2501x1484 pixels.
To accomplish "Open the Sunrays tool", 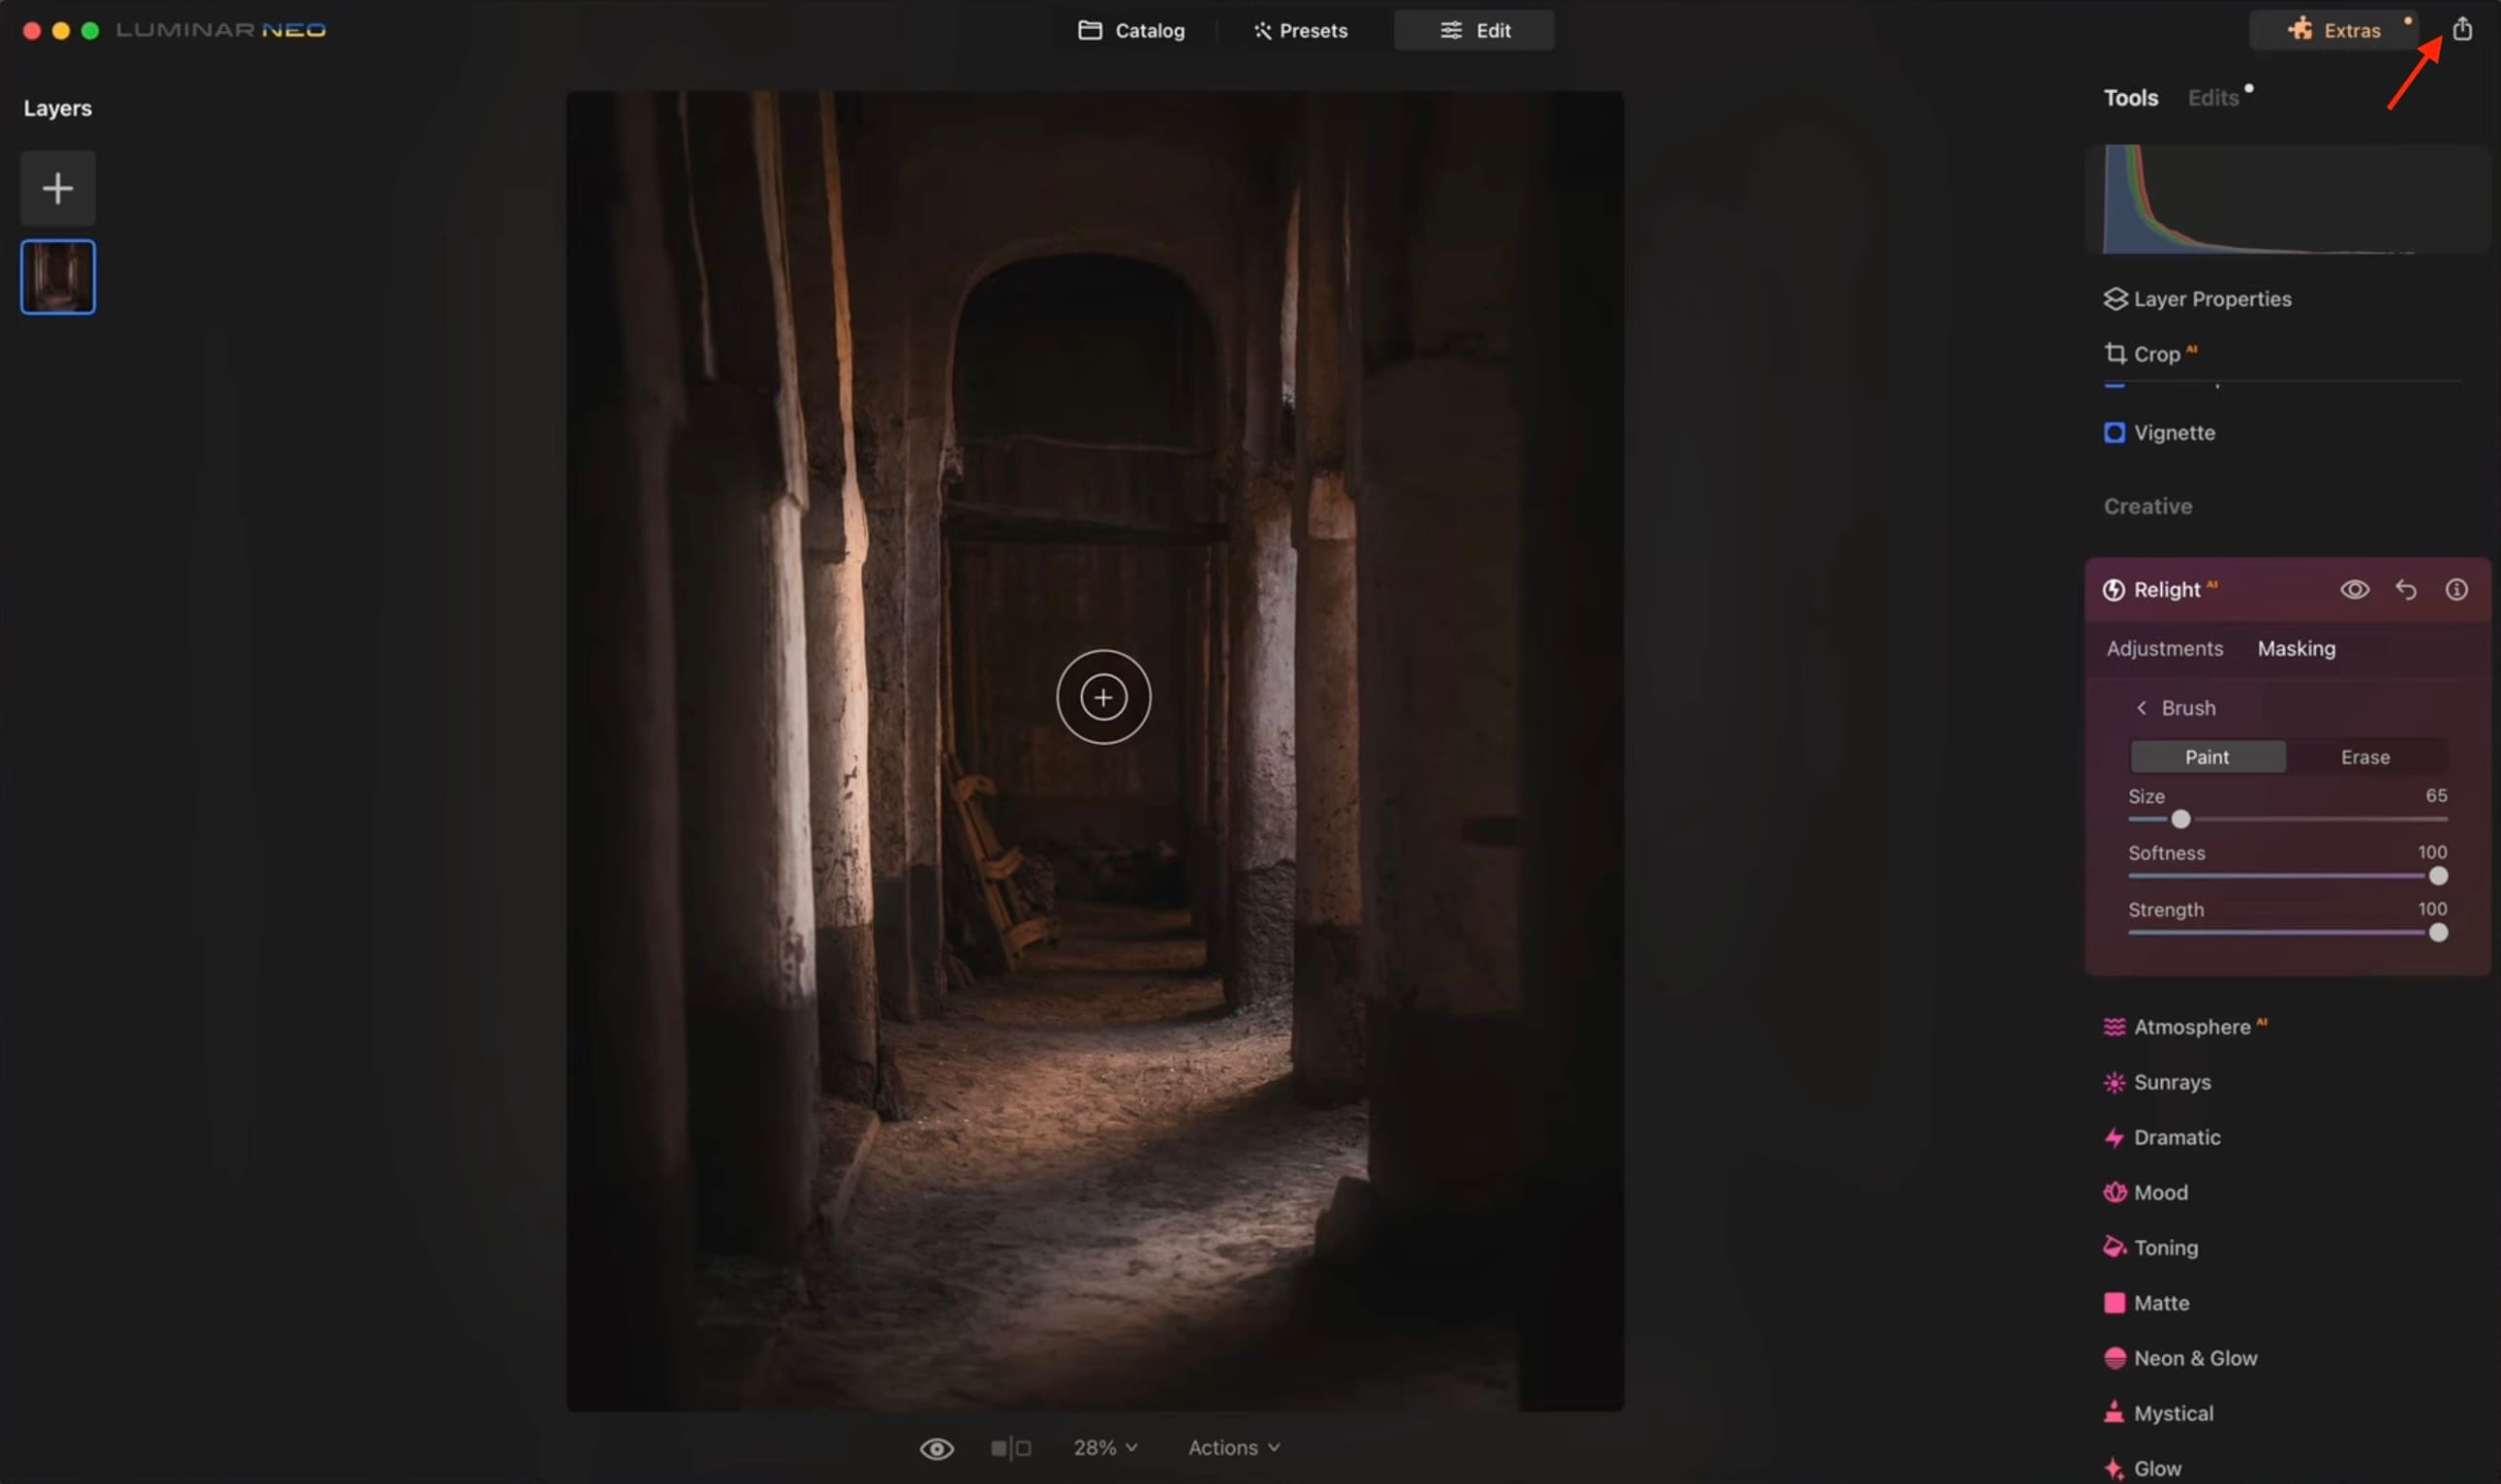I will click(x=2171, y=1082).
